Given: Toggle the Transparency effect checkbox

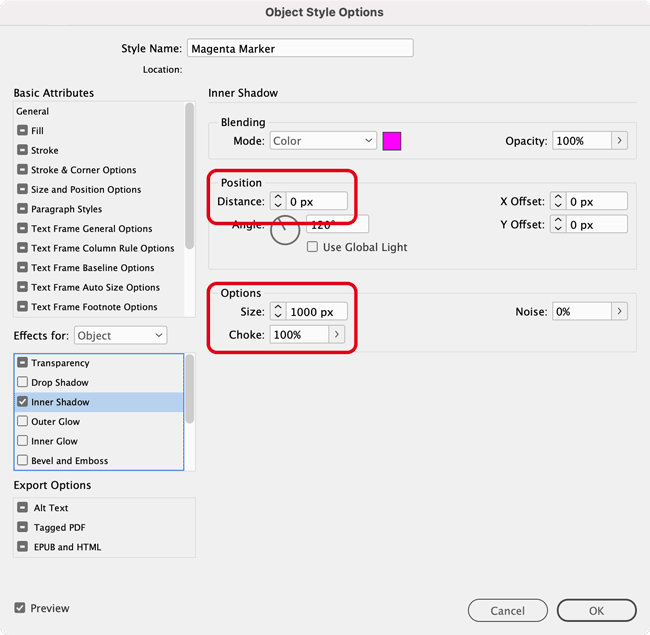Looking at the screenshot, I should [22, 363].
